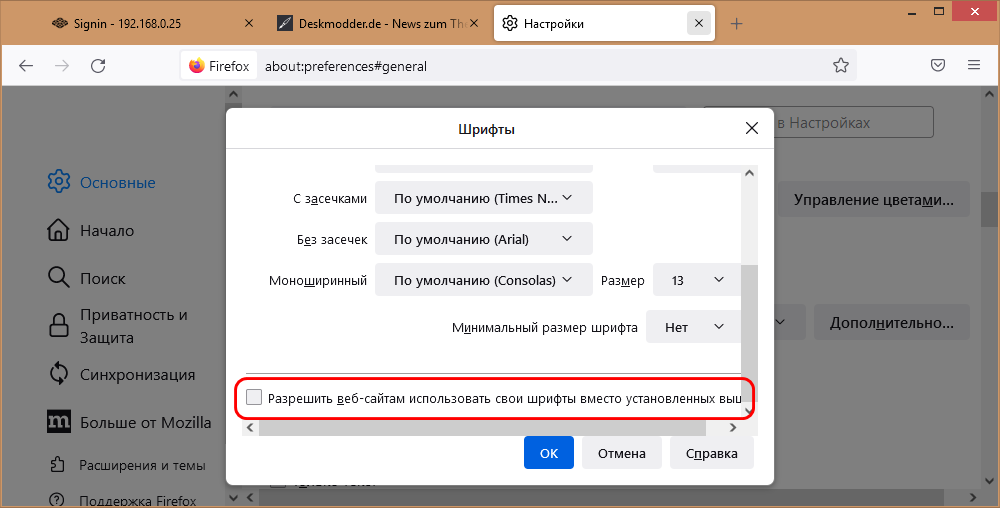The width and height of the screenshot is (1000, 508).
Task: Click the Отмена button
Action: coord(622,453)
